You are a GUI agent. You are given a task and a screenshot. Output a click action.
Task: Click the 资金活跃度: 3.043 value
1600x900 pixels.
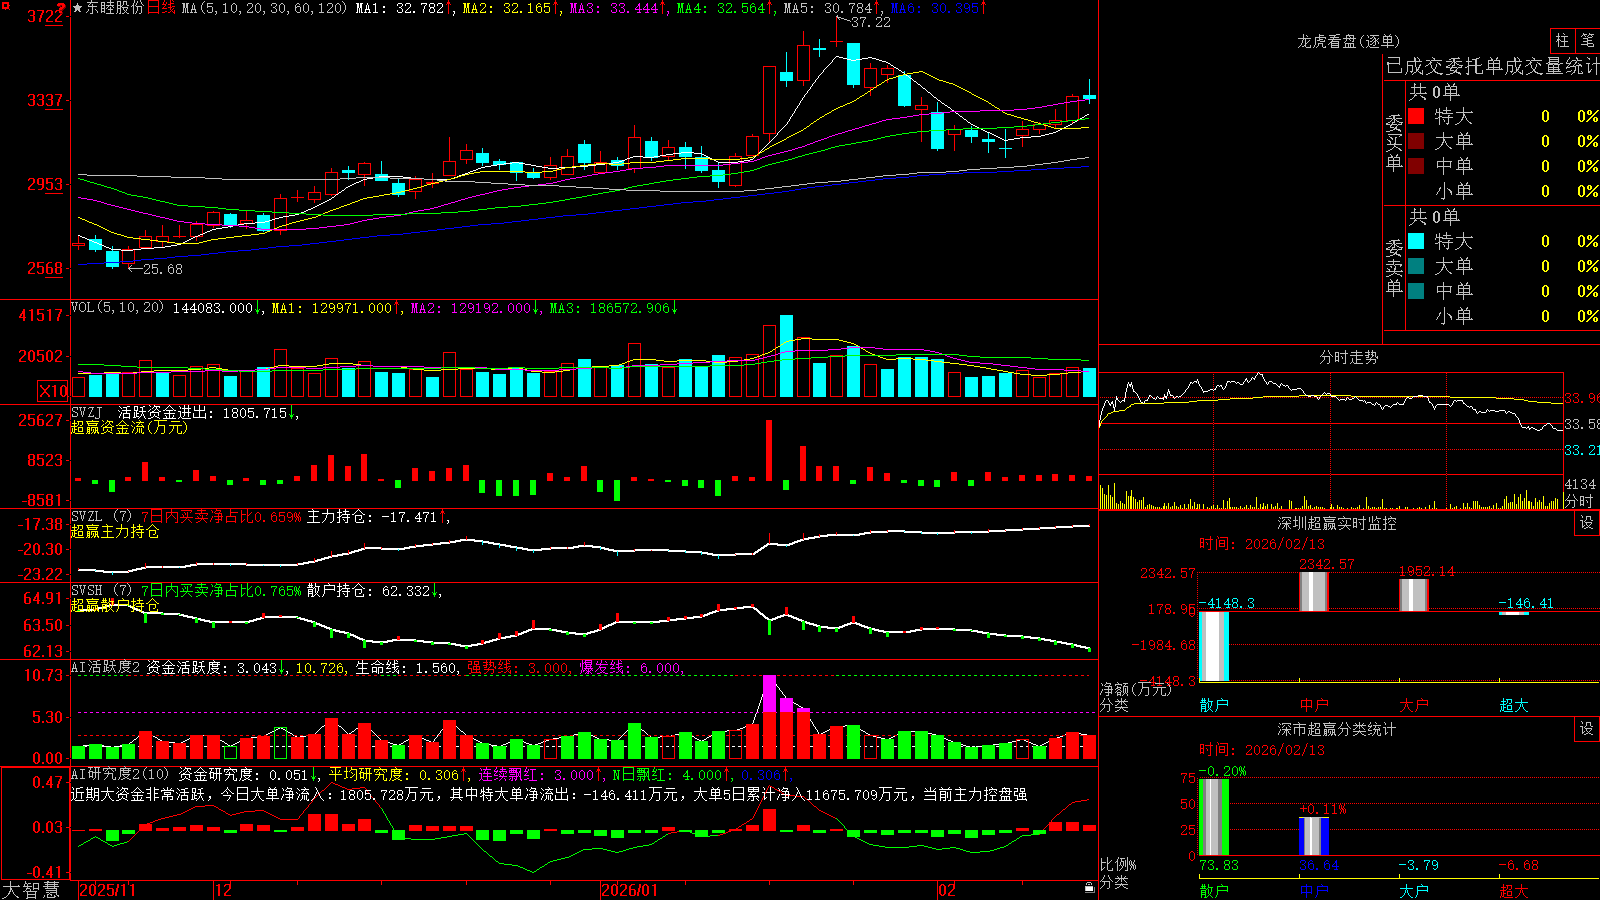(211, 667)
